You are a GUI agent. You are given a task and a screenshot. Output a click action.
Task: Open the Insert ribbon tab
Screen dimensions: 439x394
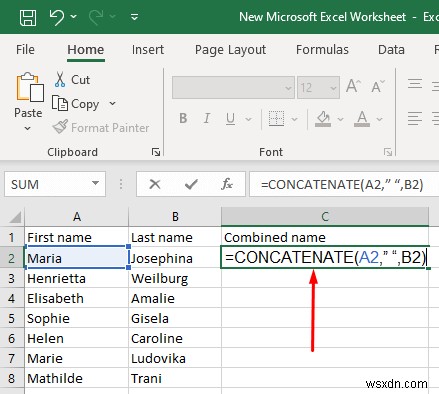pos(148,50)
